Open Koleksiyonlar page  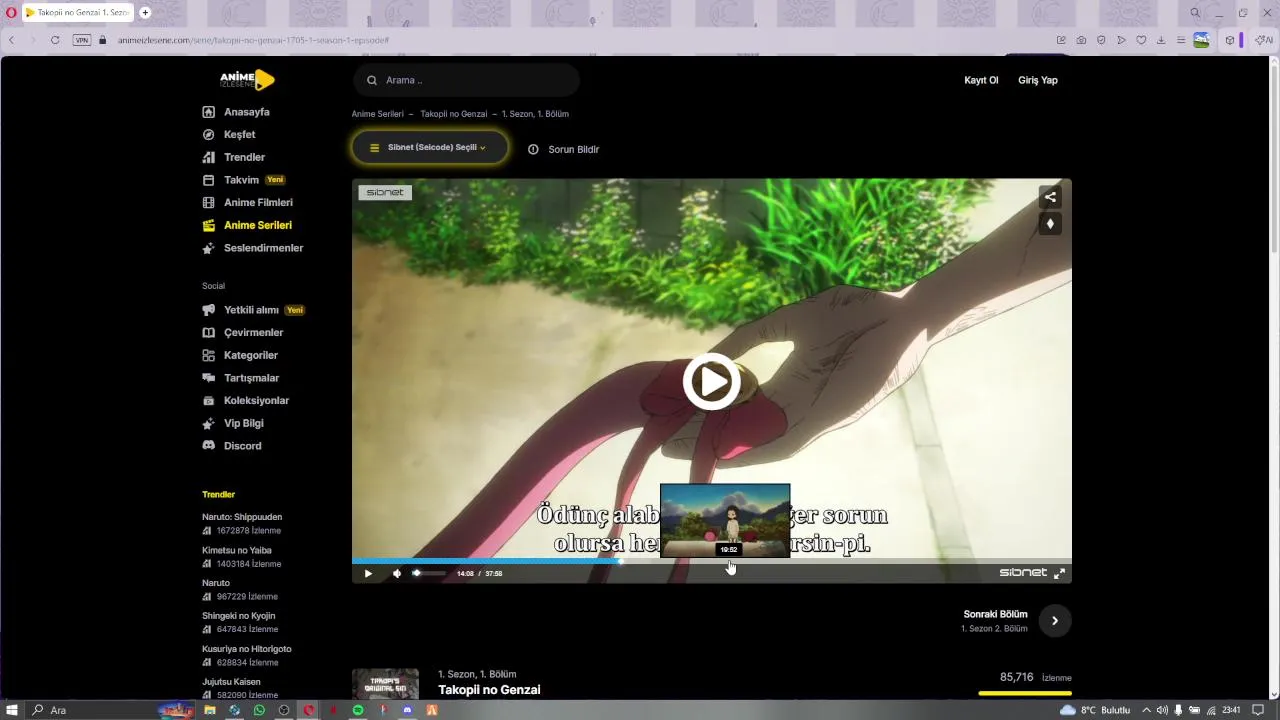click(x=246, y=400)
